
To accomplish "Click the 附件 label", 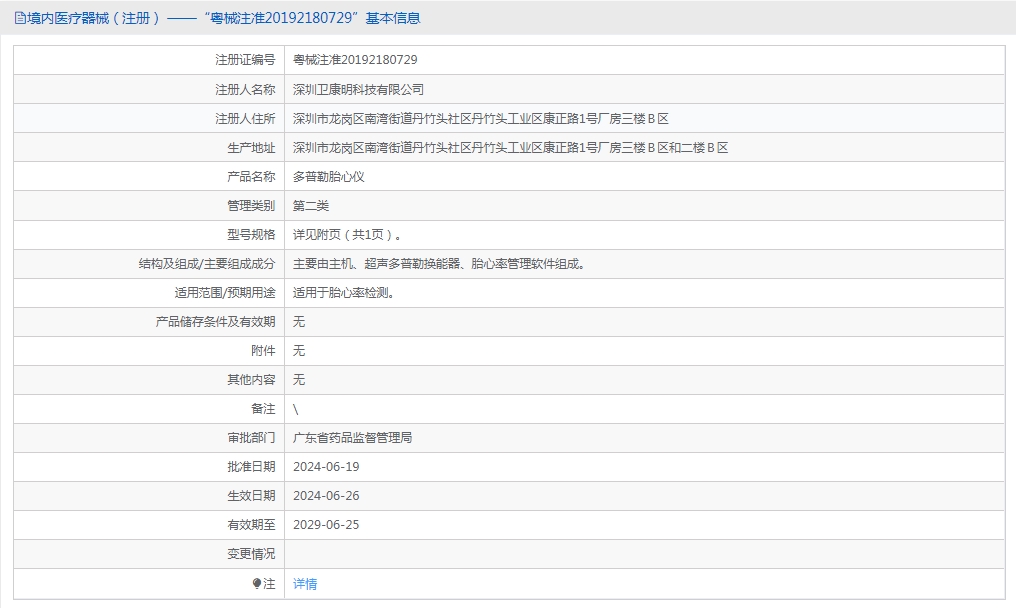I will 263,351.
